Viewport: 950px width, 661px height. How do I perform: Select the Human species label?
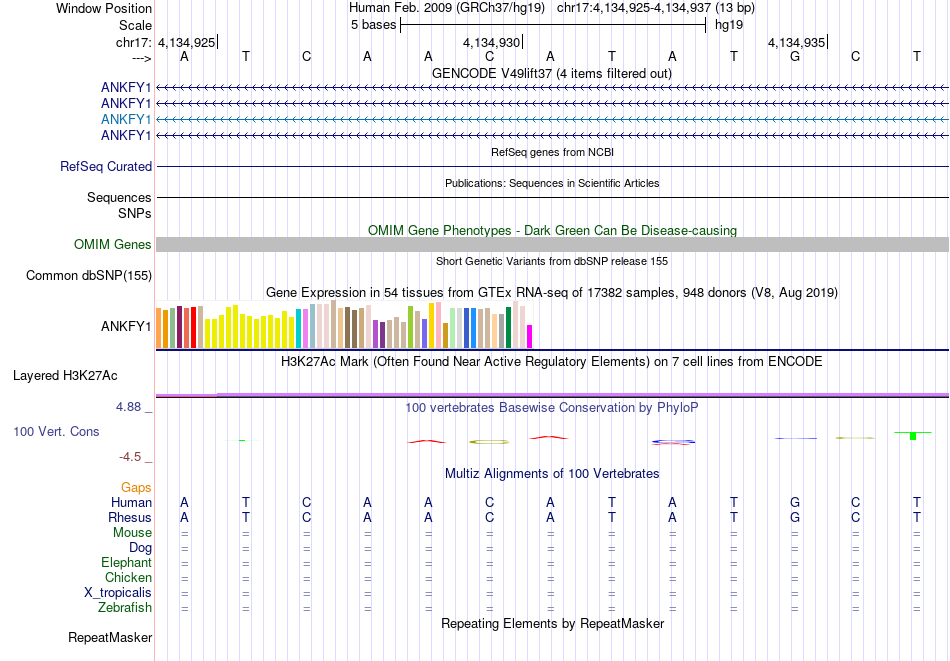point(131,502)
